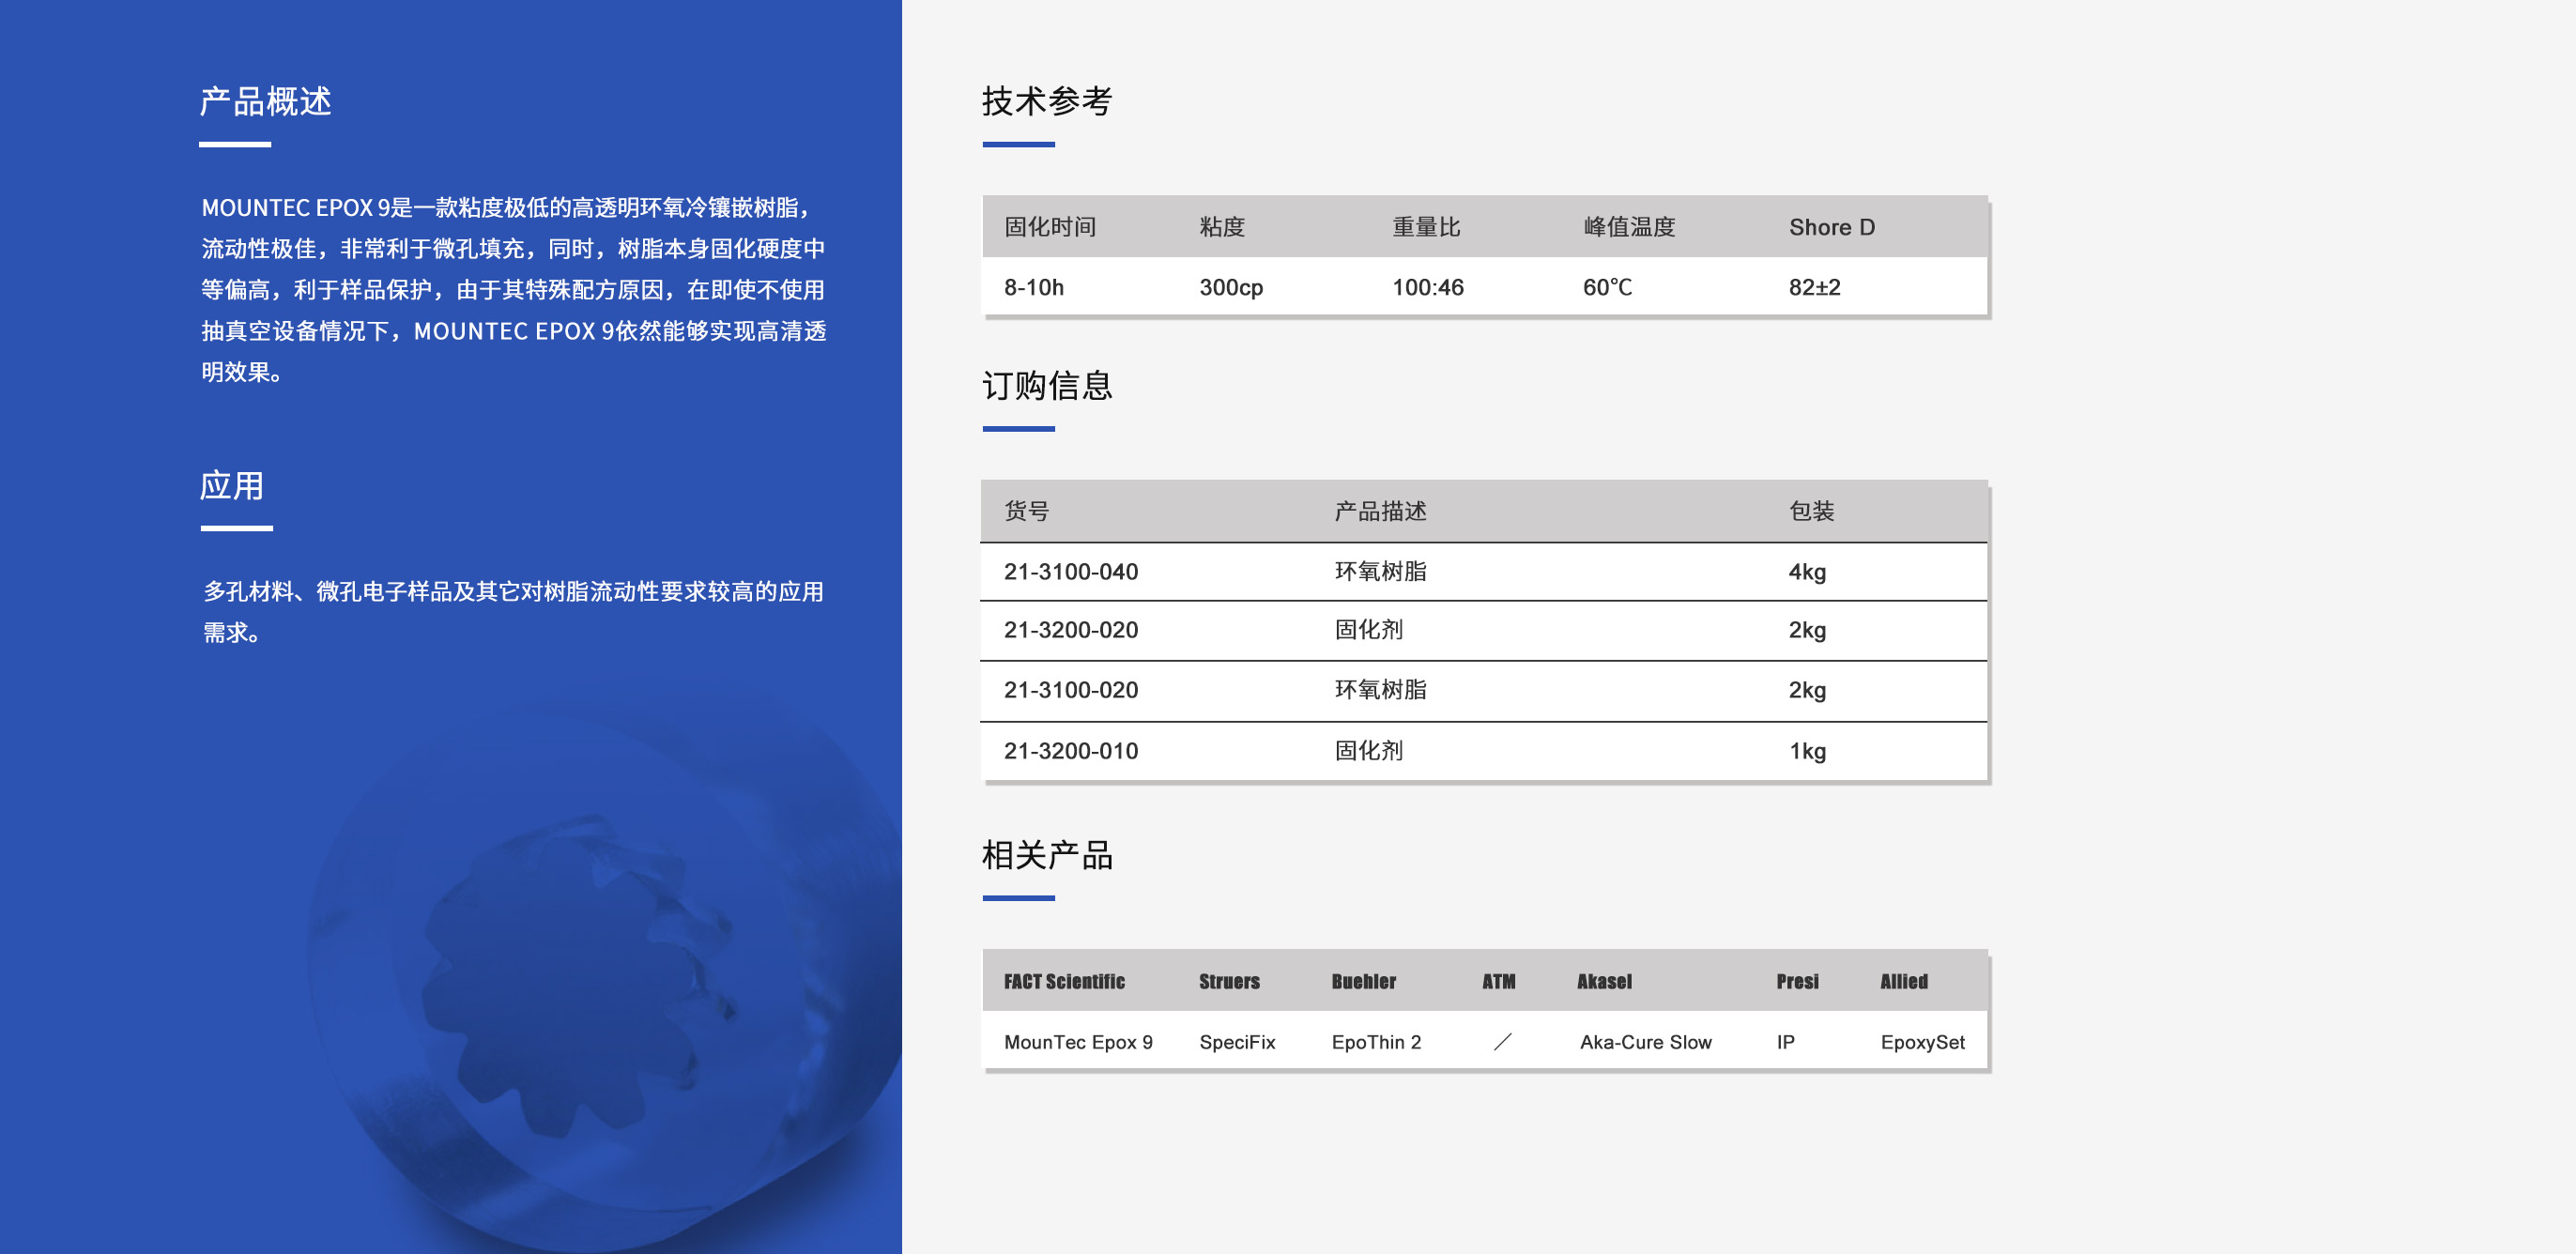This screenshot has width=2576, height=1254.
Task: Click product code 21-3100-040
Action: (1070, 571)
